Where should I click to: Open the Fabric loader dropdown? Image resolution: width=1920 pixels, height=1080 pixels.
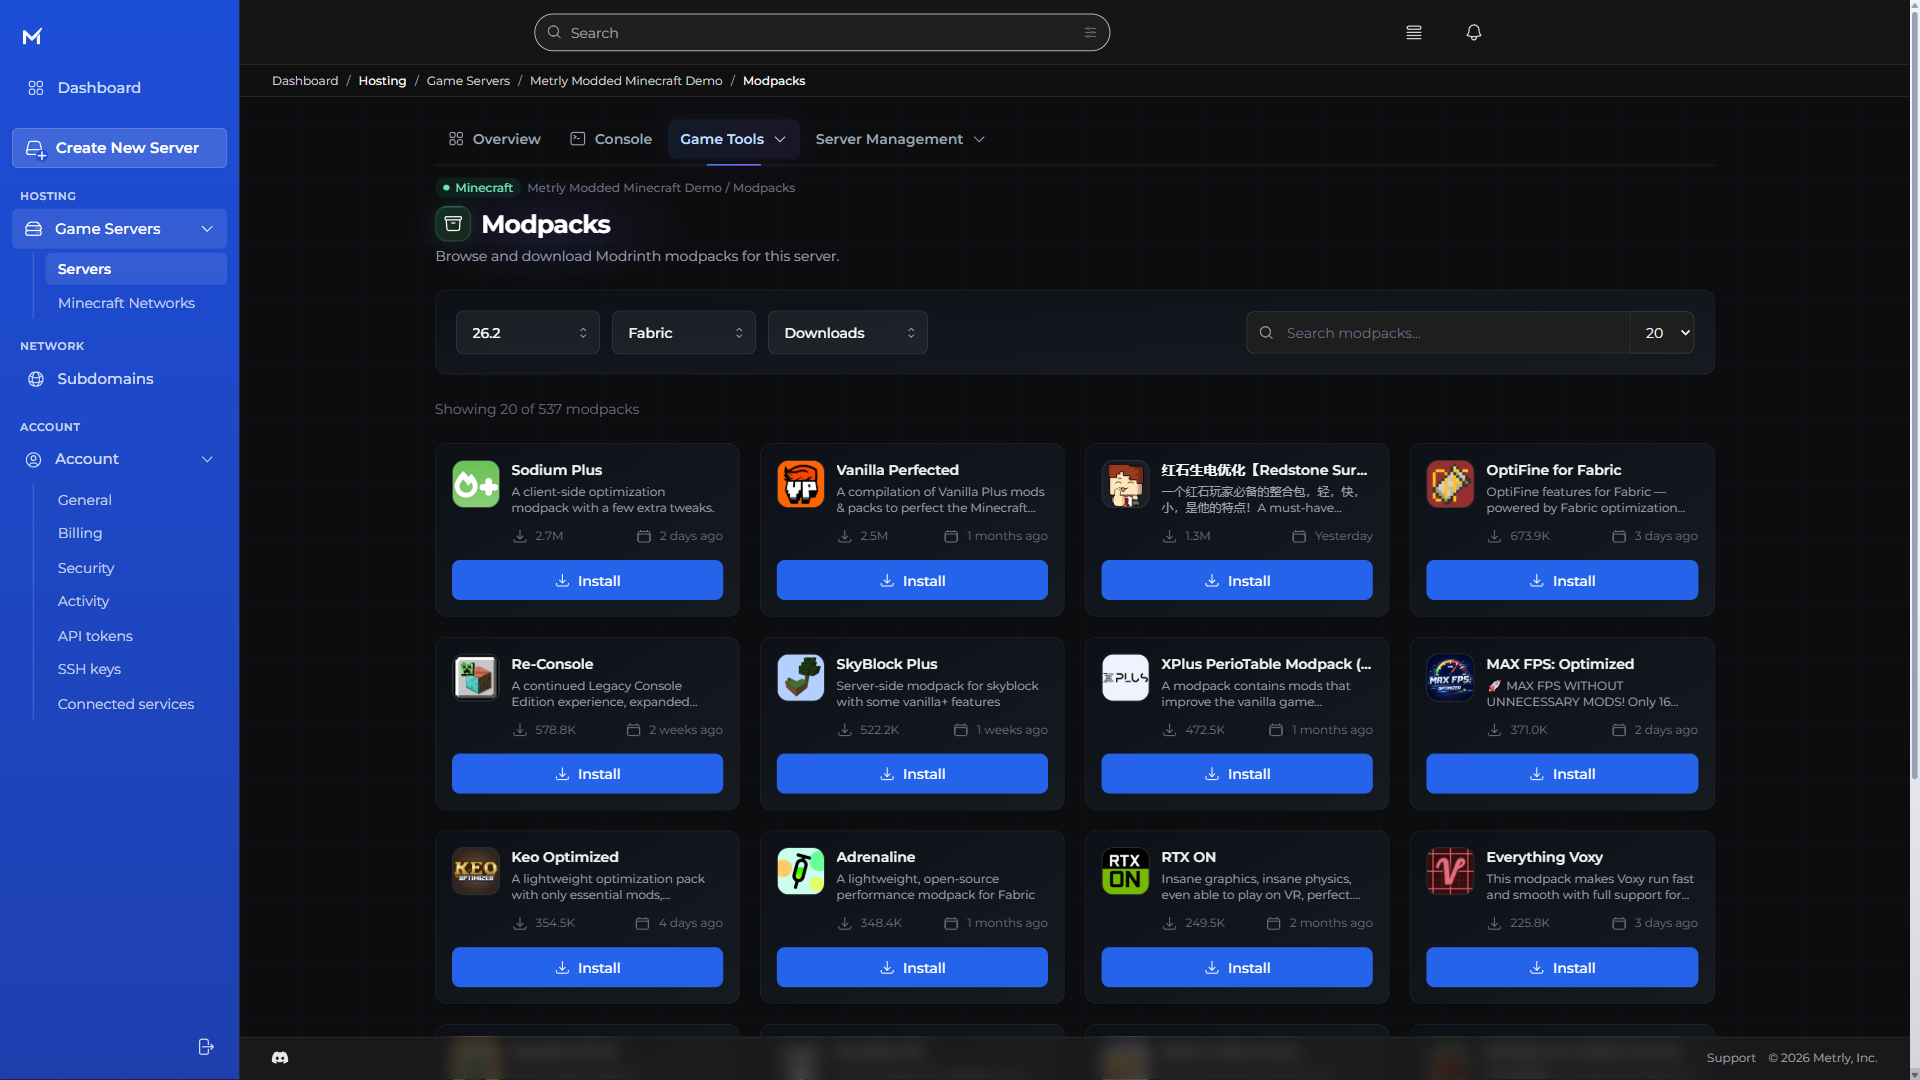(684, 332)
